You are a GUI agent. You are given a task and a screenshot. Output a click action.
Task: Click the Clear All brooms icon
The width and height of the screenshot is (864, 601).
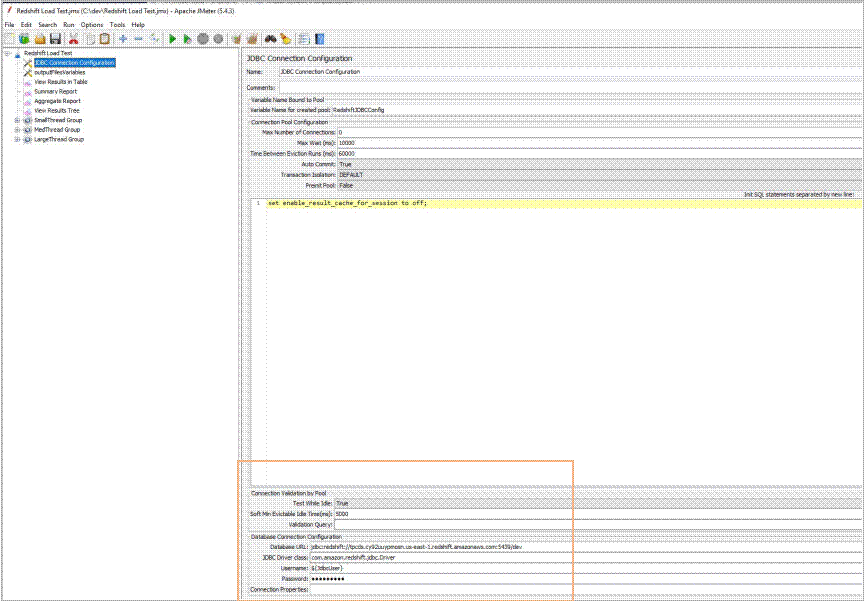(252, 39)
